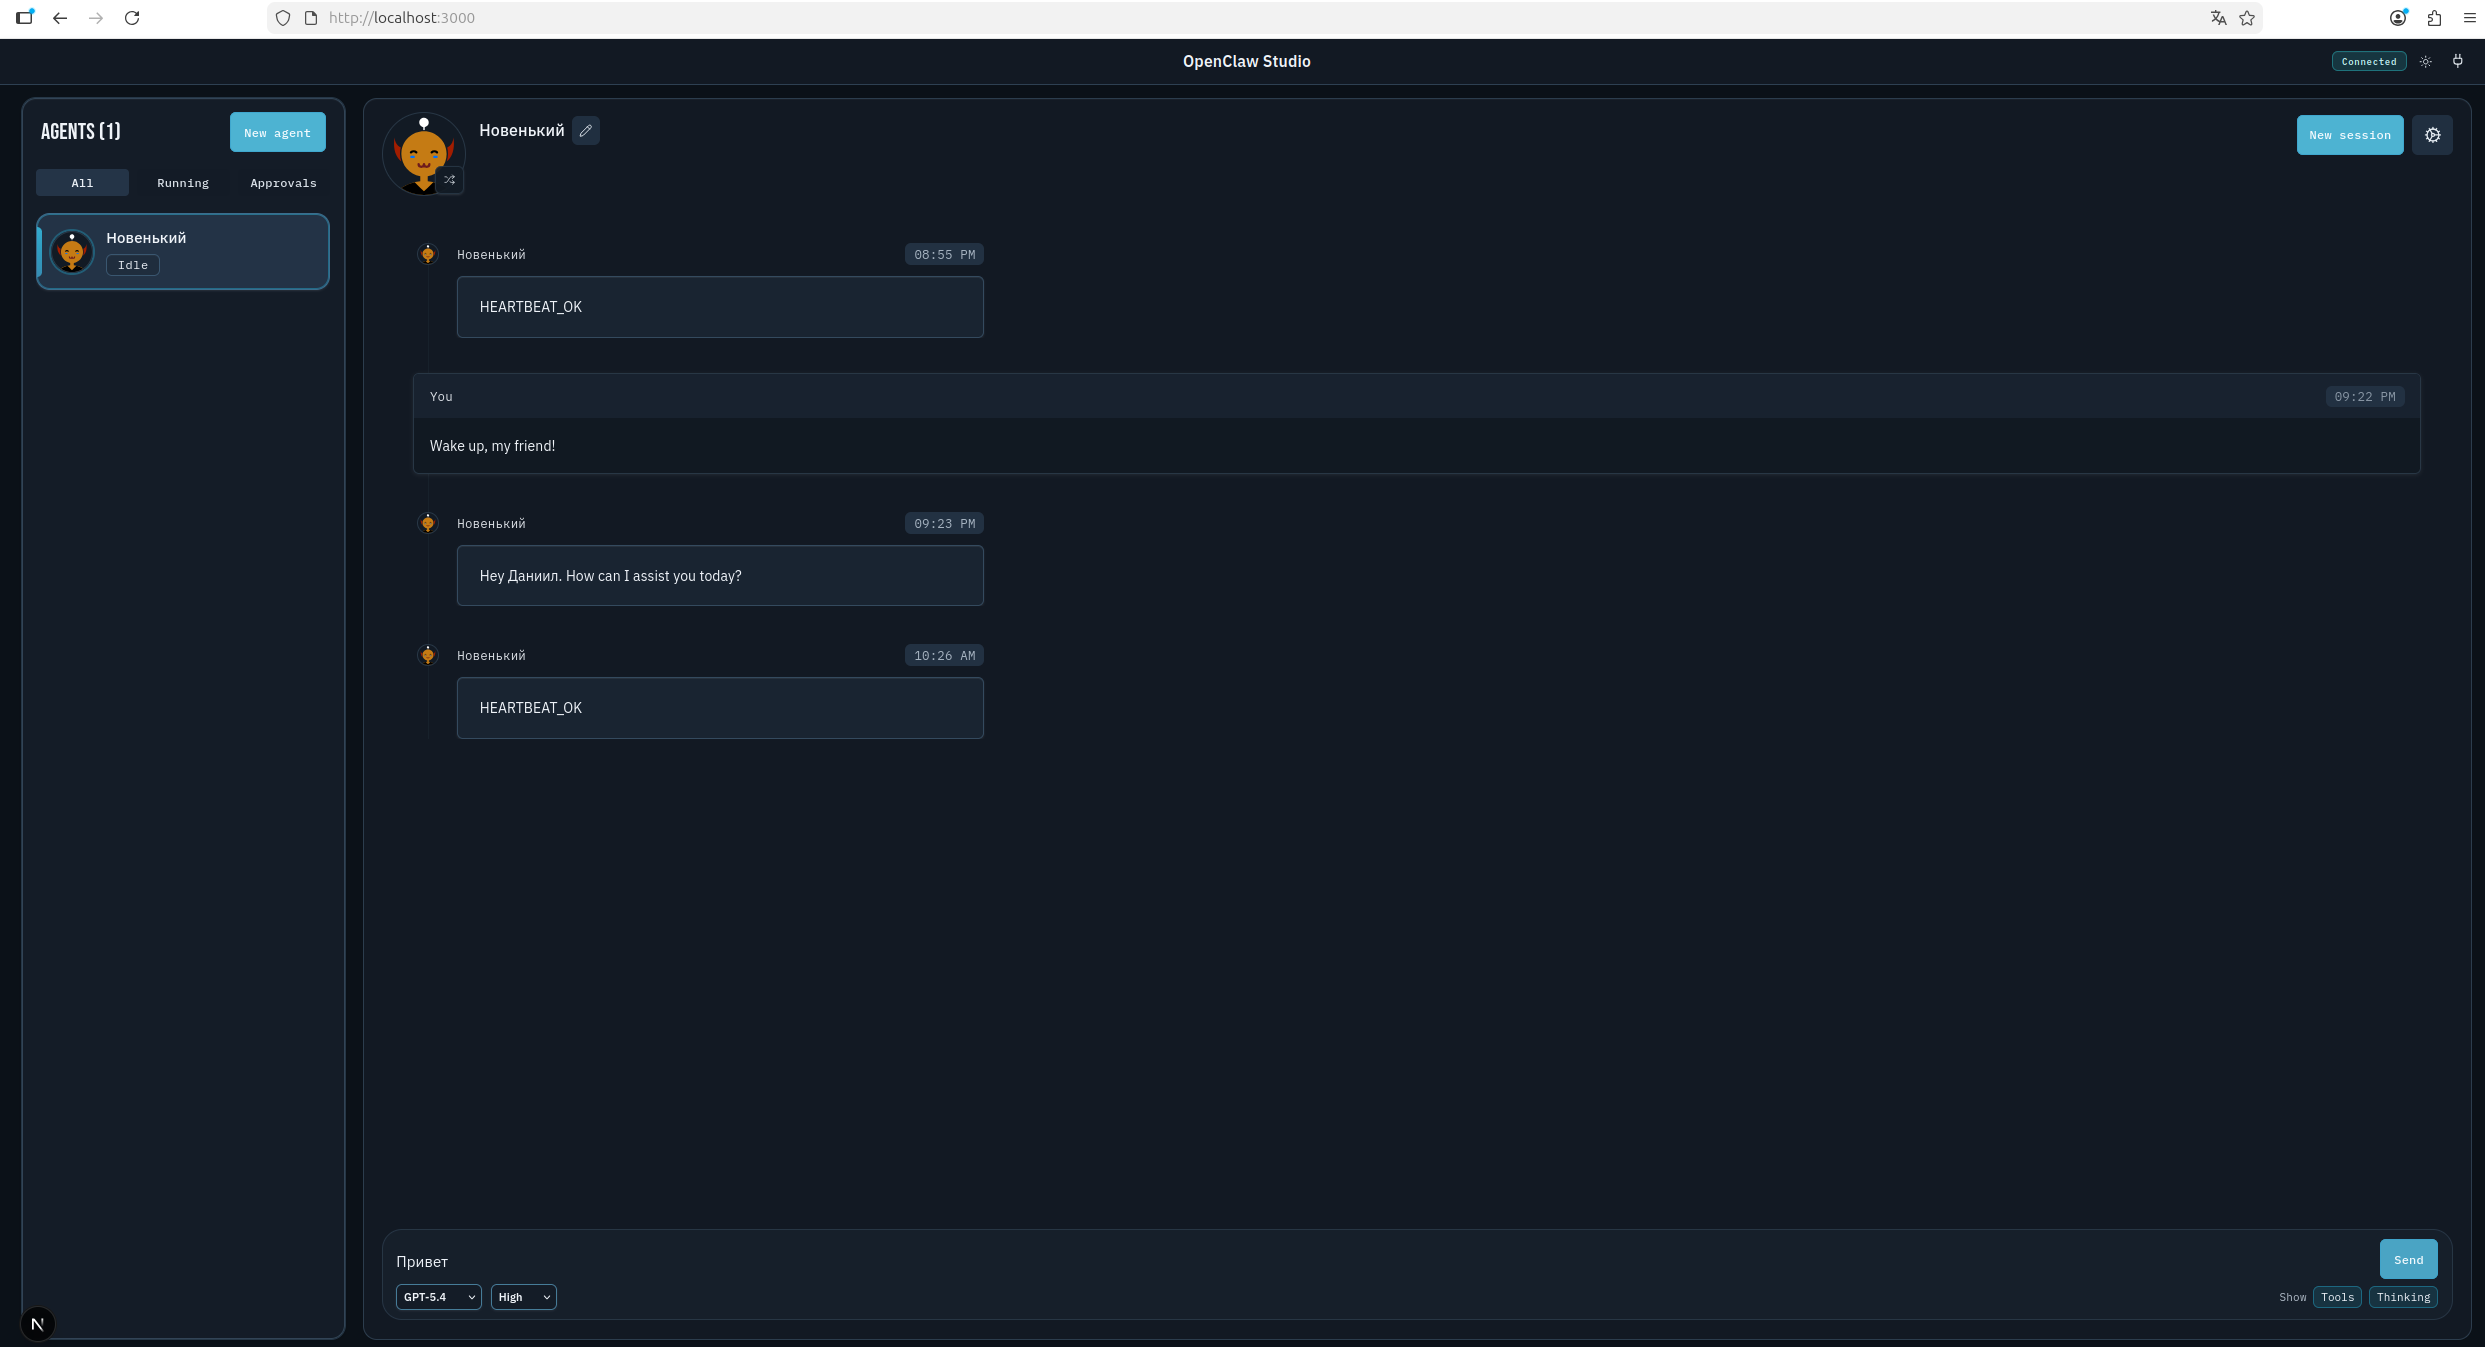Expand the GPT-5.4 model dropdown
2485x1347 pixels.
coord(438,1297)
